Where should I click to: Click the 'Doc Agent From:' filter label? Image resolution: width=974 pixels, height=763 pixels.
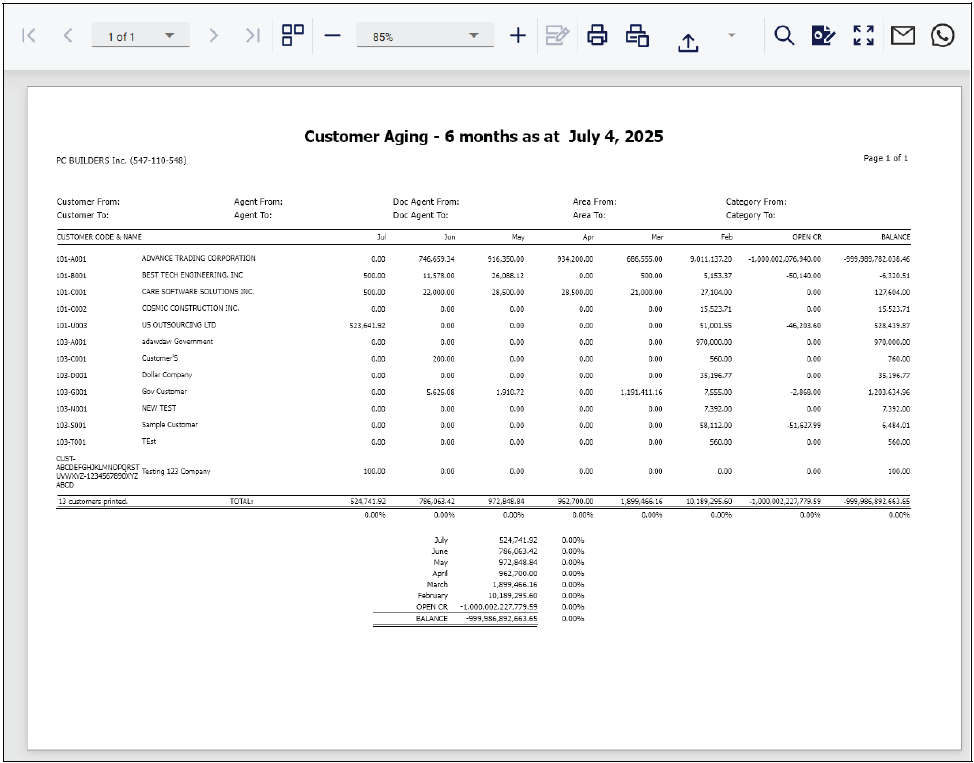[426, 202]
